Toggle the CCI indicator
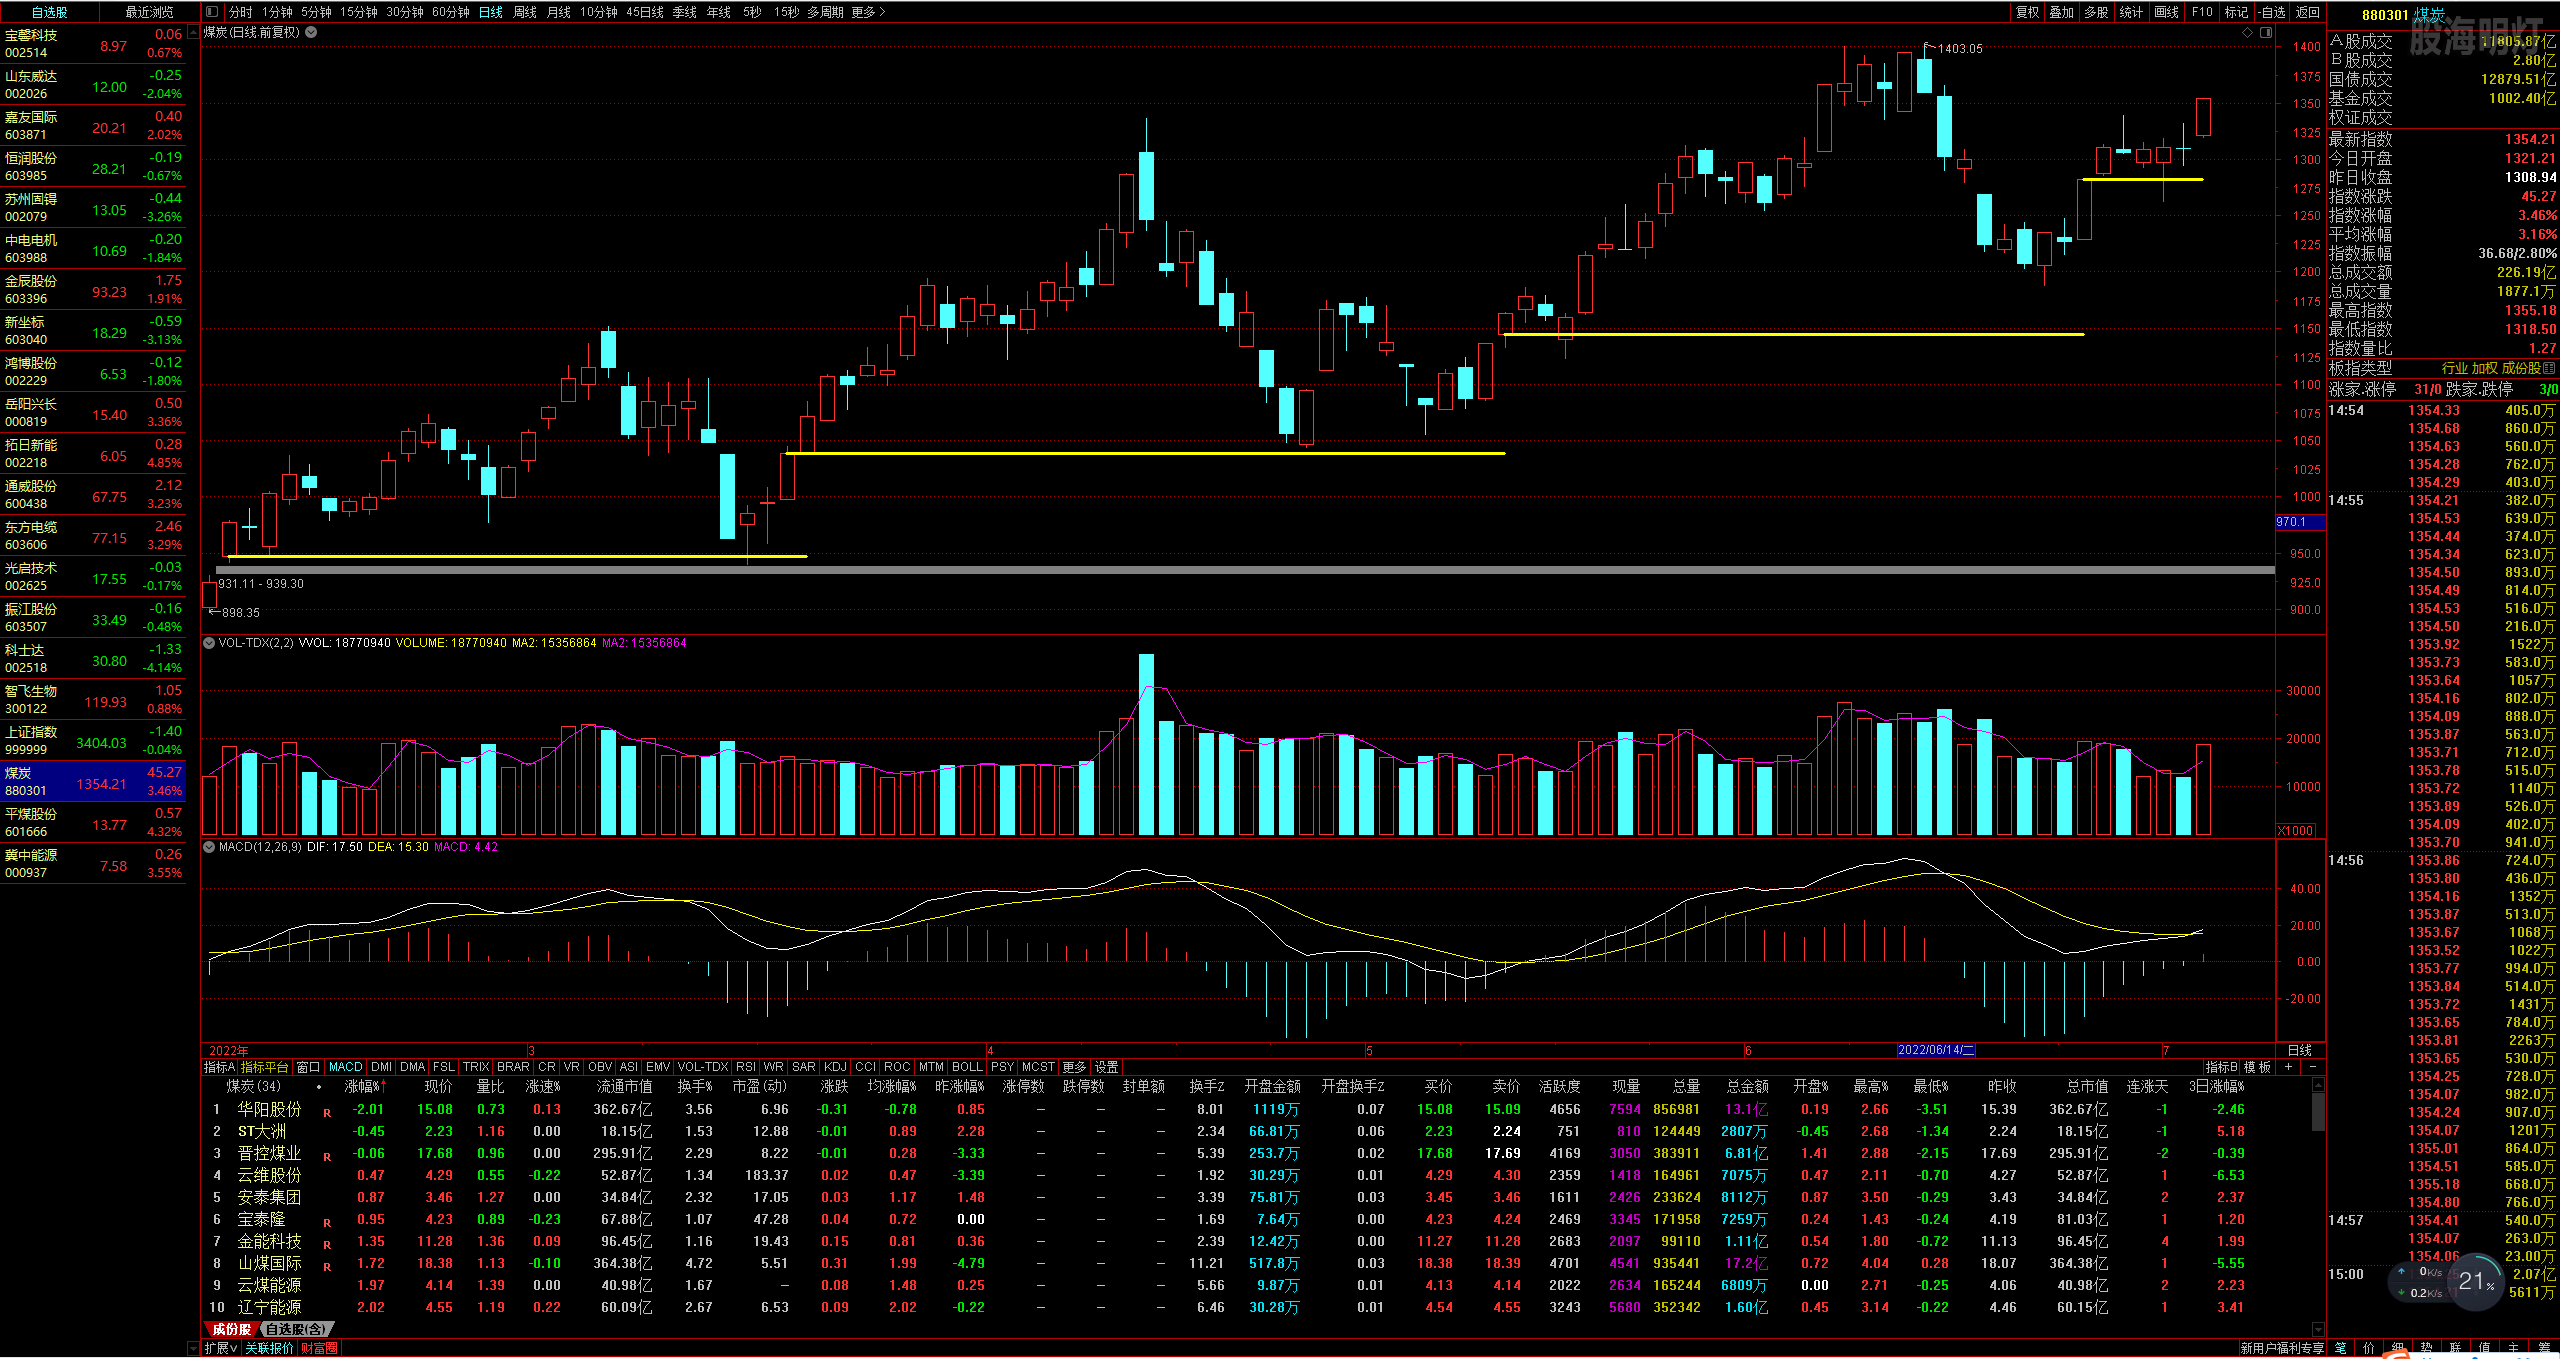Screen dimensions: 2560x1359 pyautogui.click(x=865, y=1067)
